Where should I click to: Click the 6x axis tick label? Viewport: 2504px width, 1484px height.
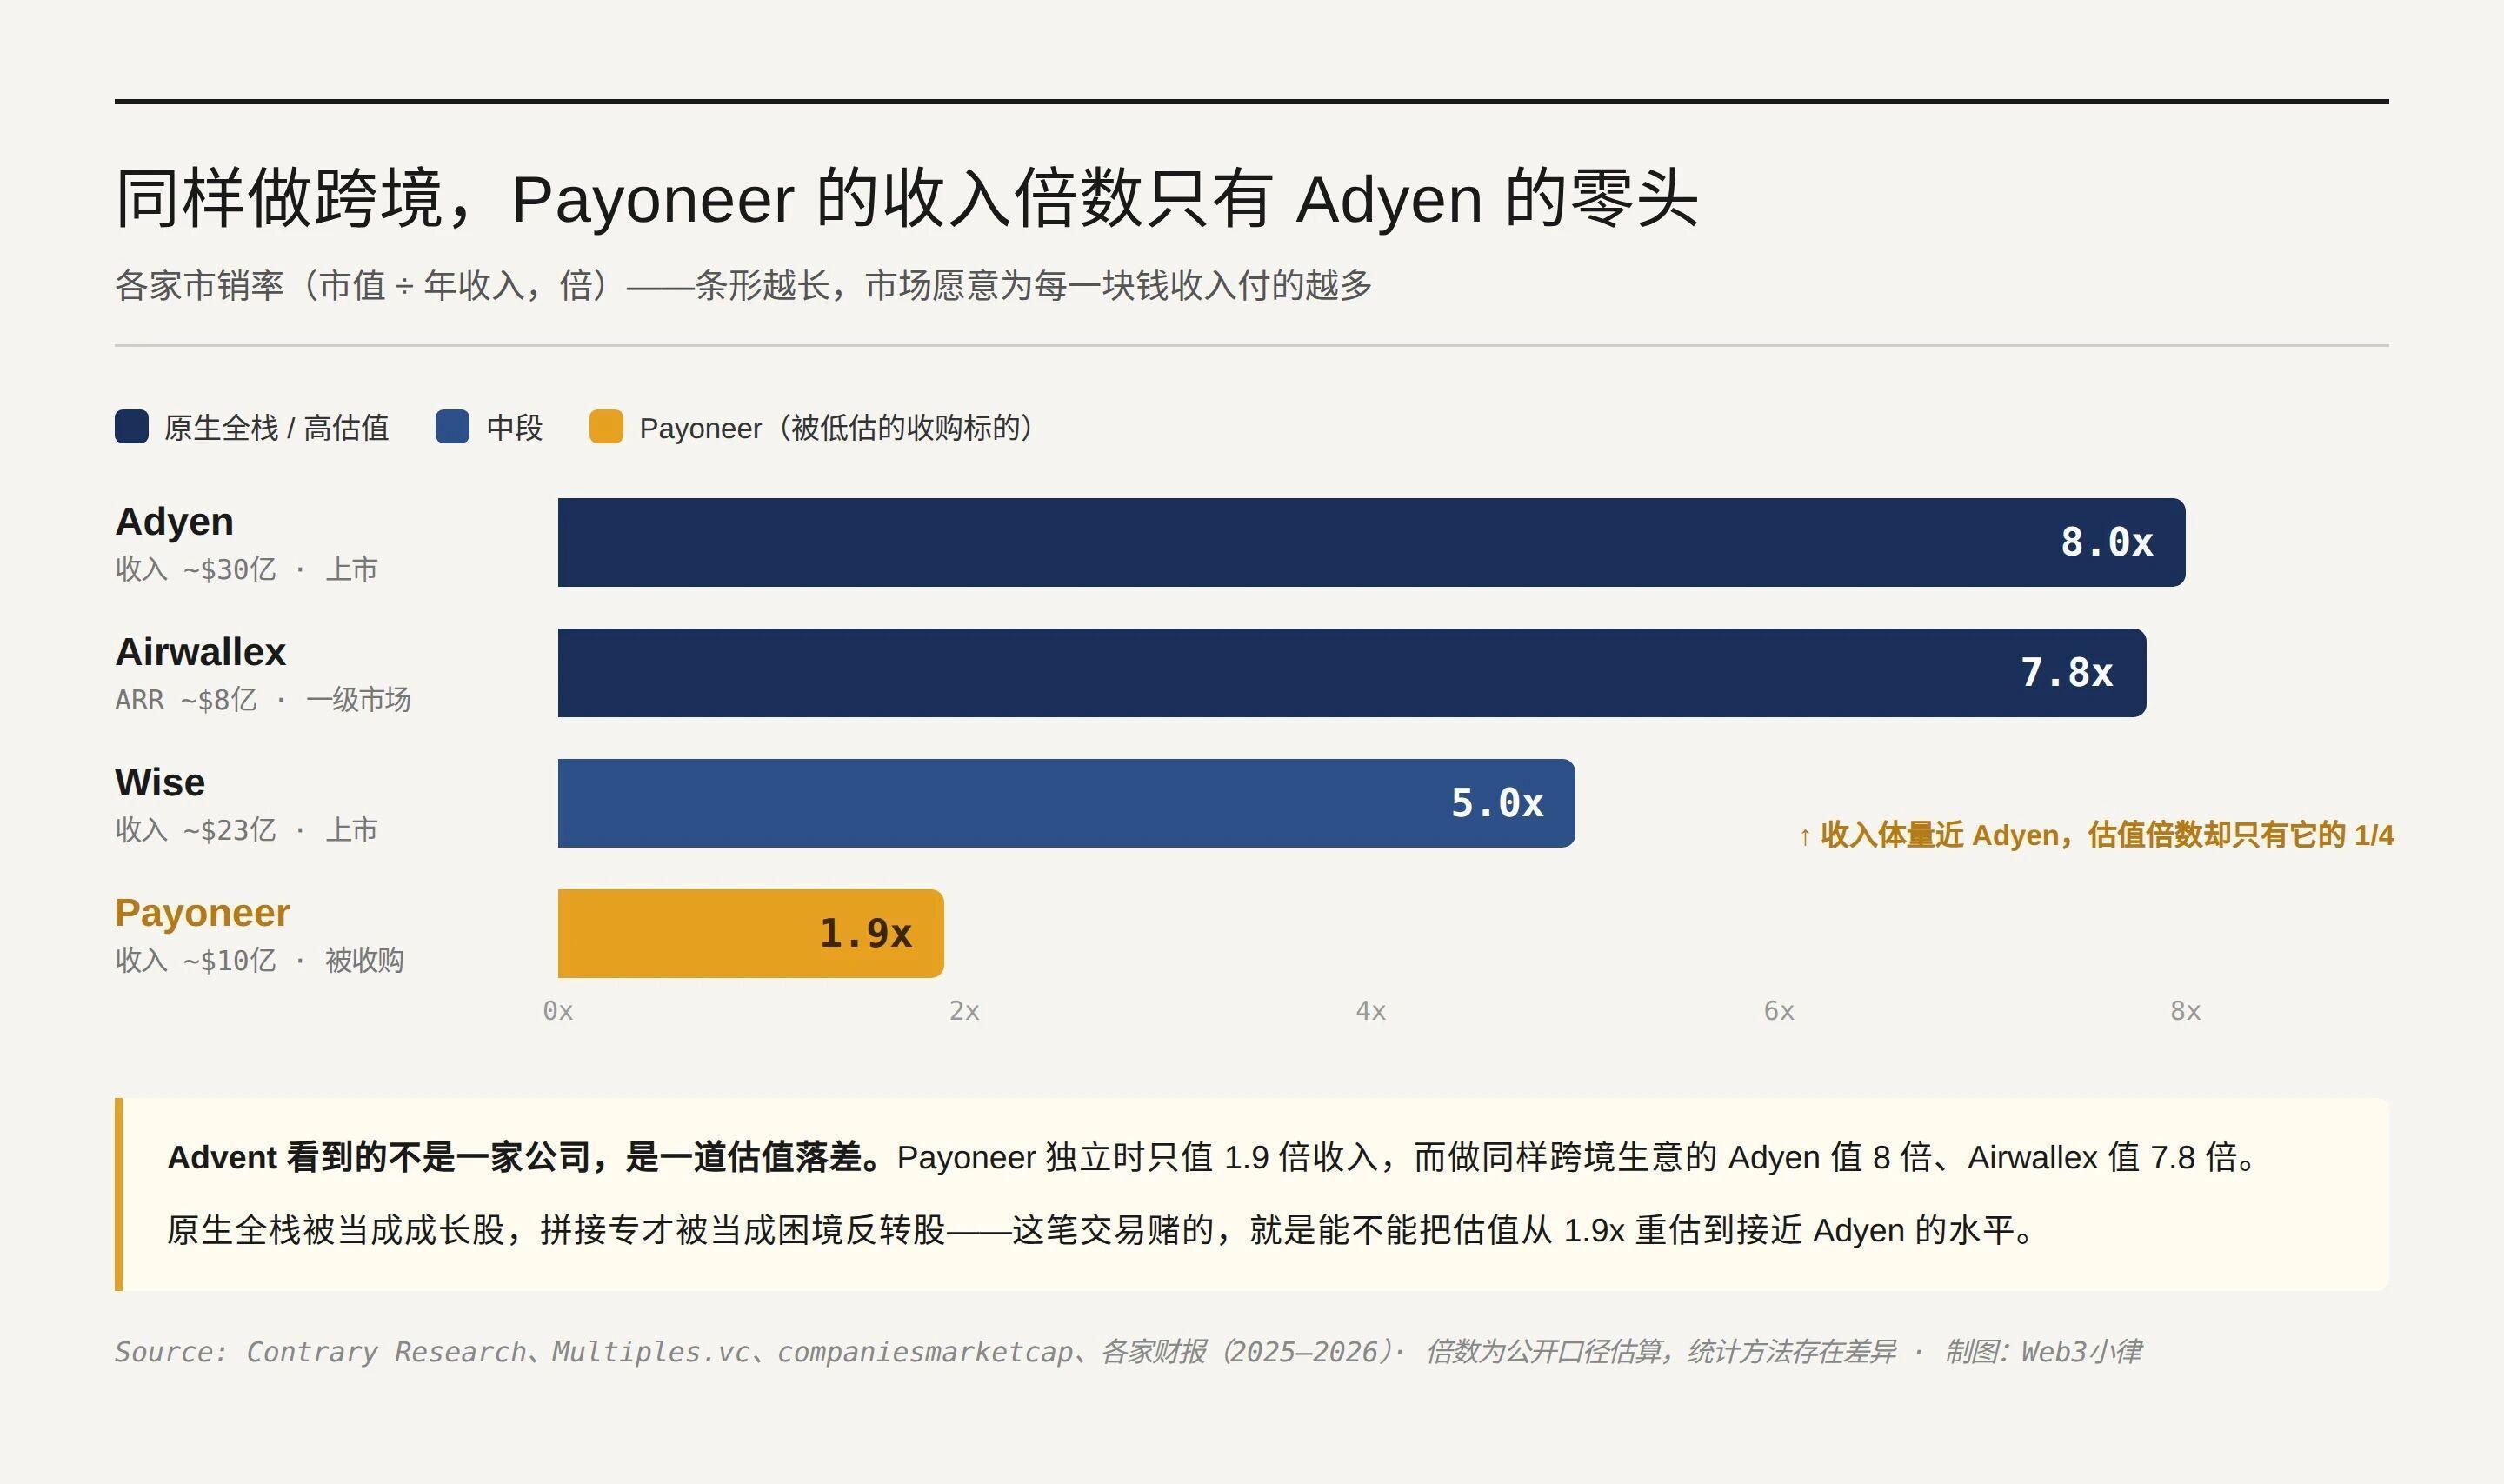(1778, 1011)
